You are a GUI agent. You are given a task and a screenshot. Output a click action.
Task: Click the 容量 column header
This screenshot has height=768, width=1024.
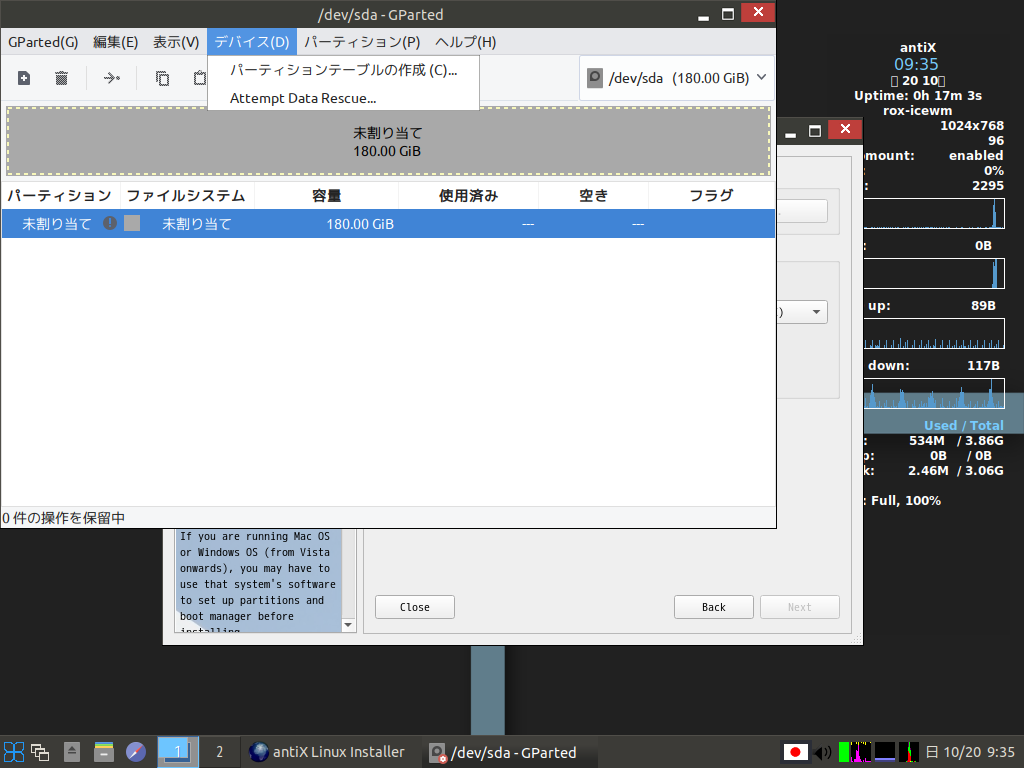[327, 195]
